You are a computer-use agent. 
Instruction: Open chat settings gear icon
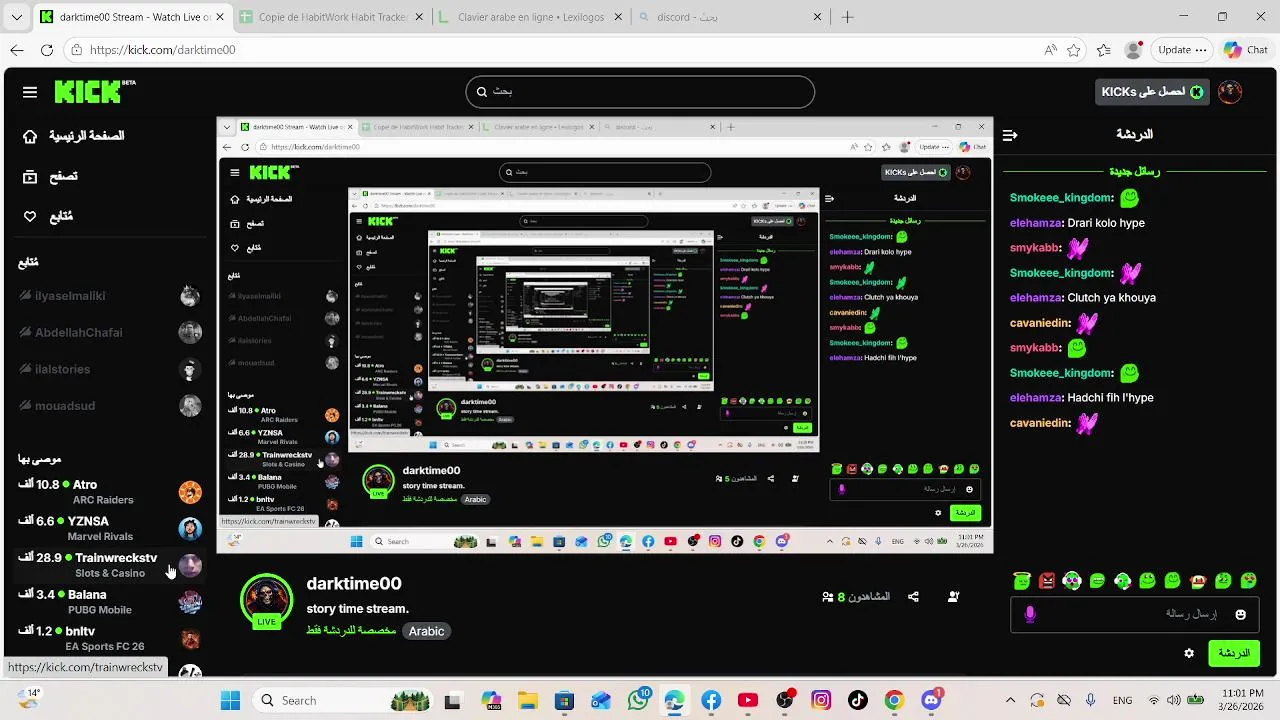tap(1189, 653)
